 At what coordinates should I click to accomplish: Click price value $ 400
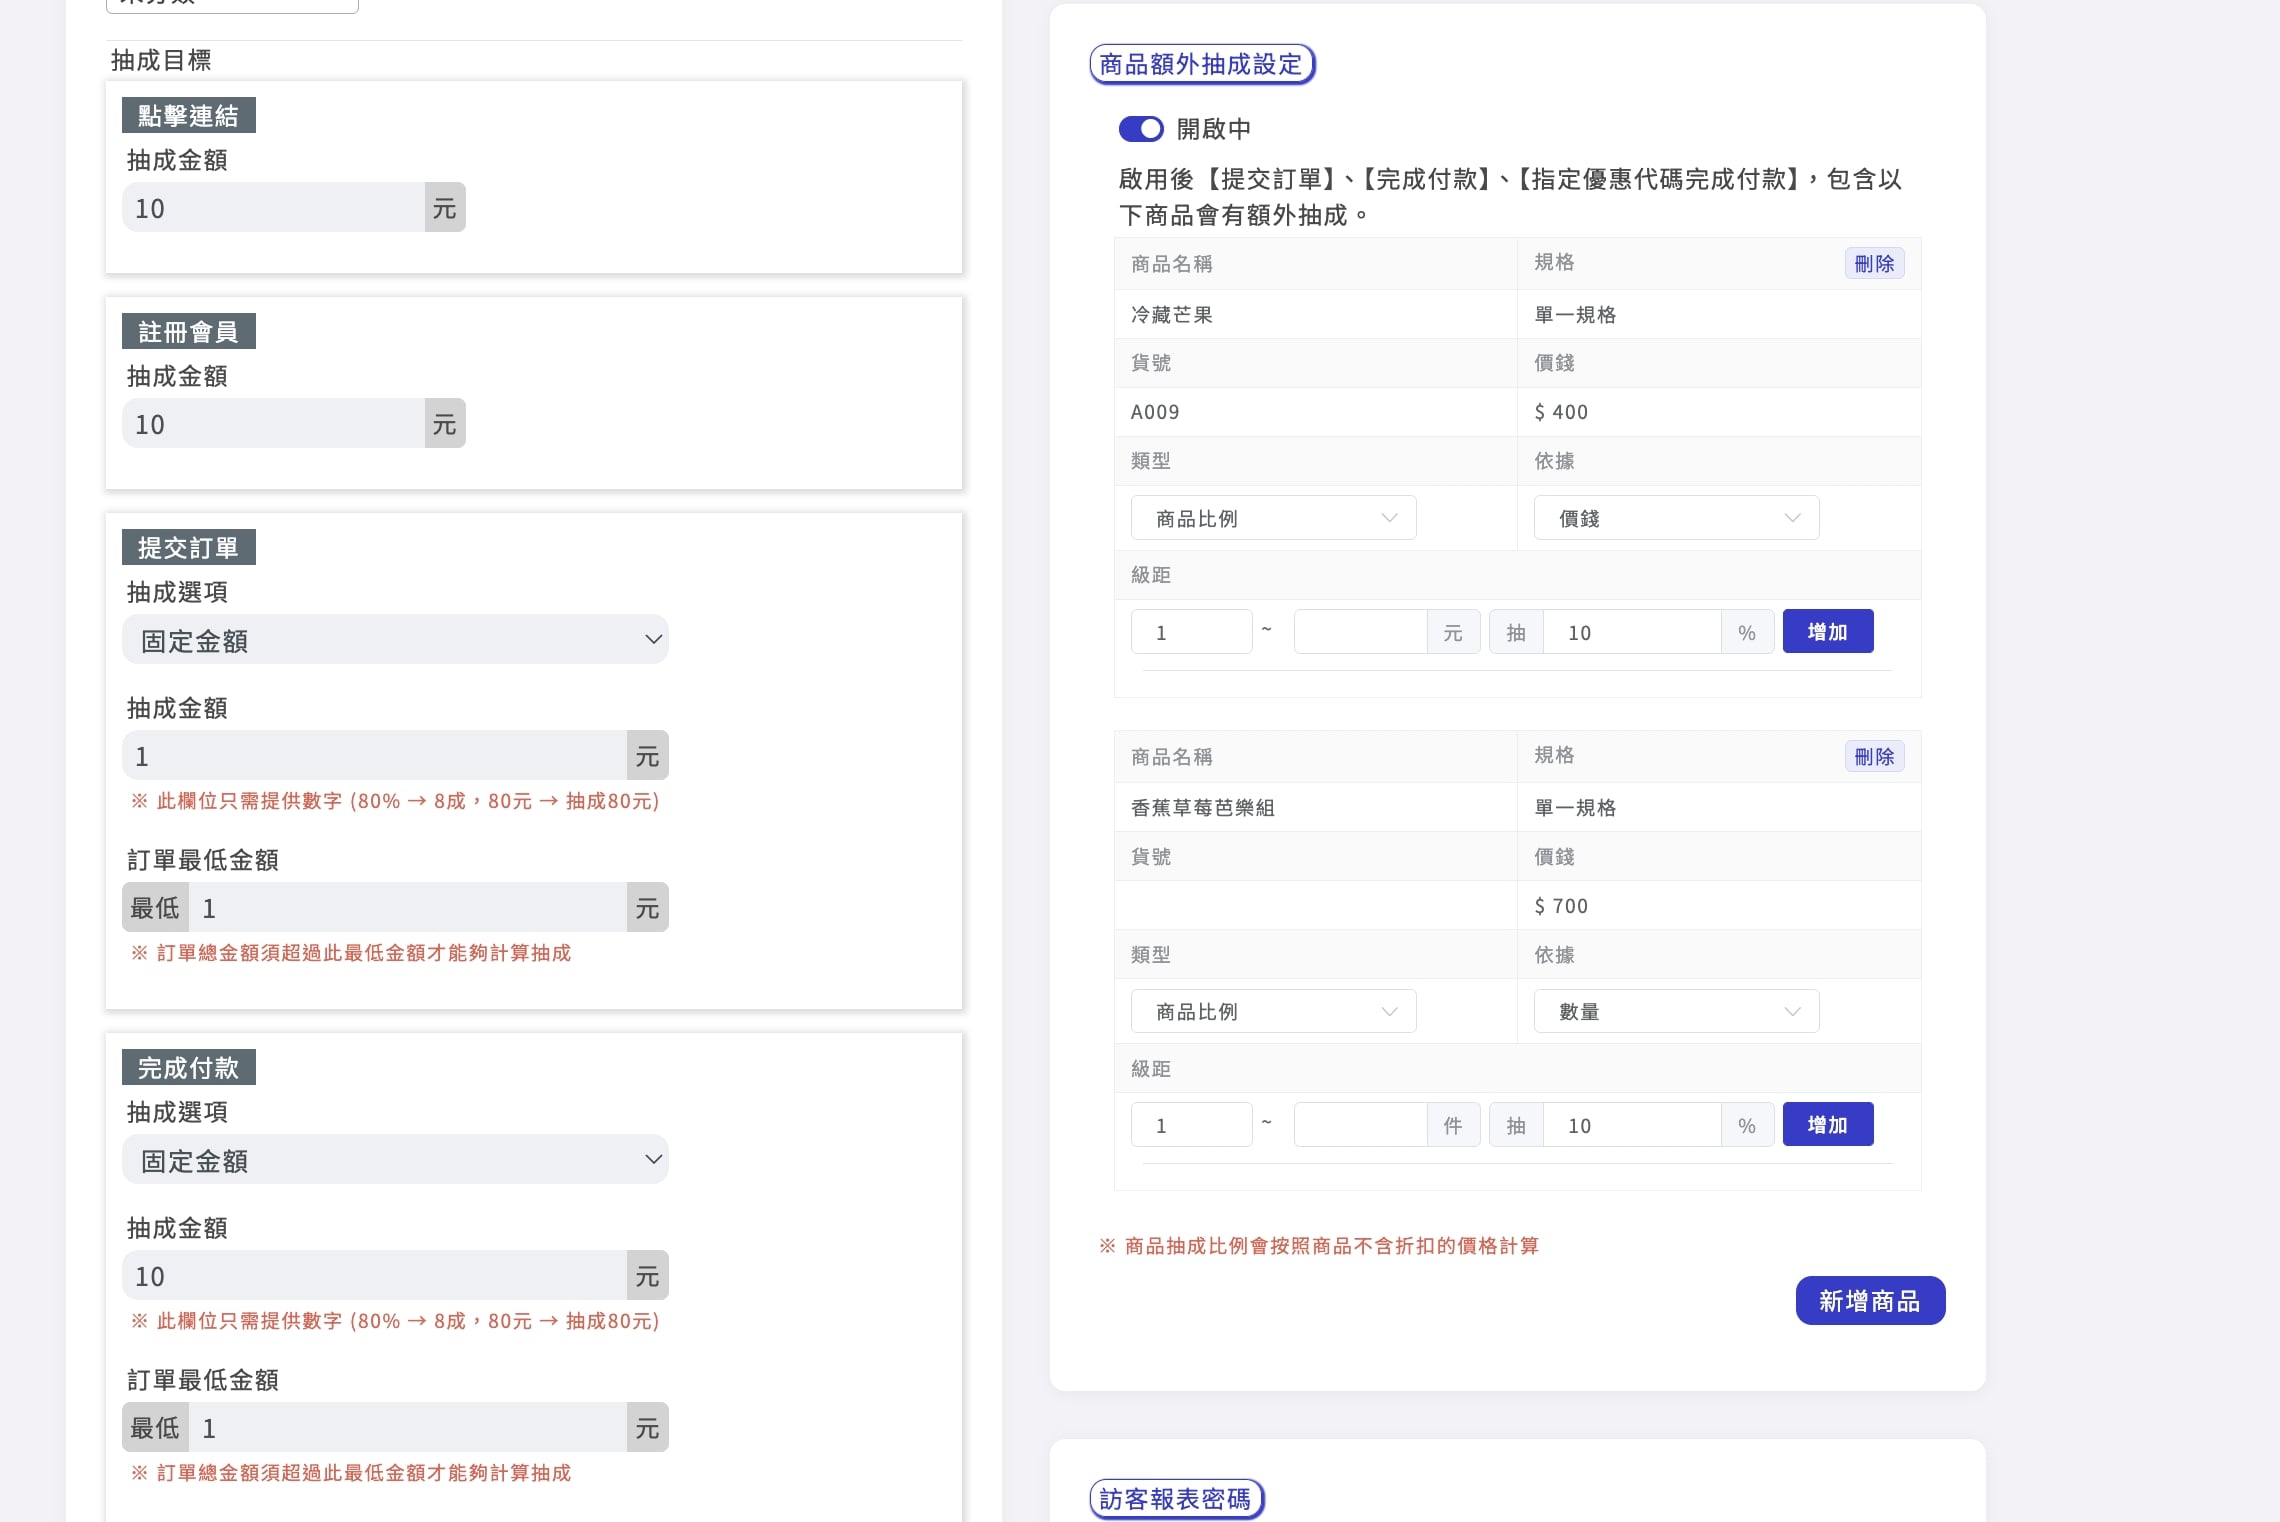coord(1561,412)
